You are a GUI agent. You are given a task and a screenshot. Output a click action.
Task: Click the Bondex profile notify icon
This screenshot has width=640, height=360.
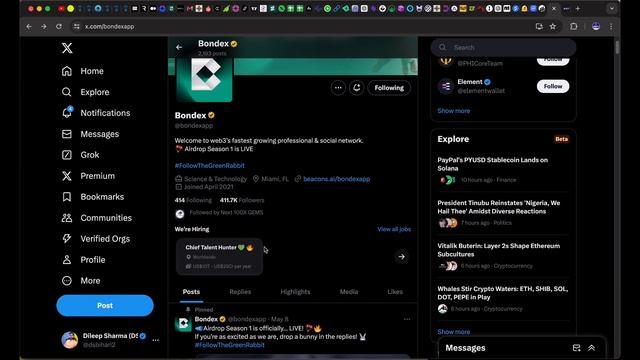357,88
